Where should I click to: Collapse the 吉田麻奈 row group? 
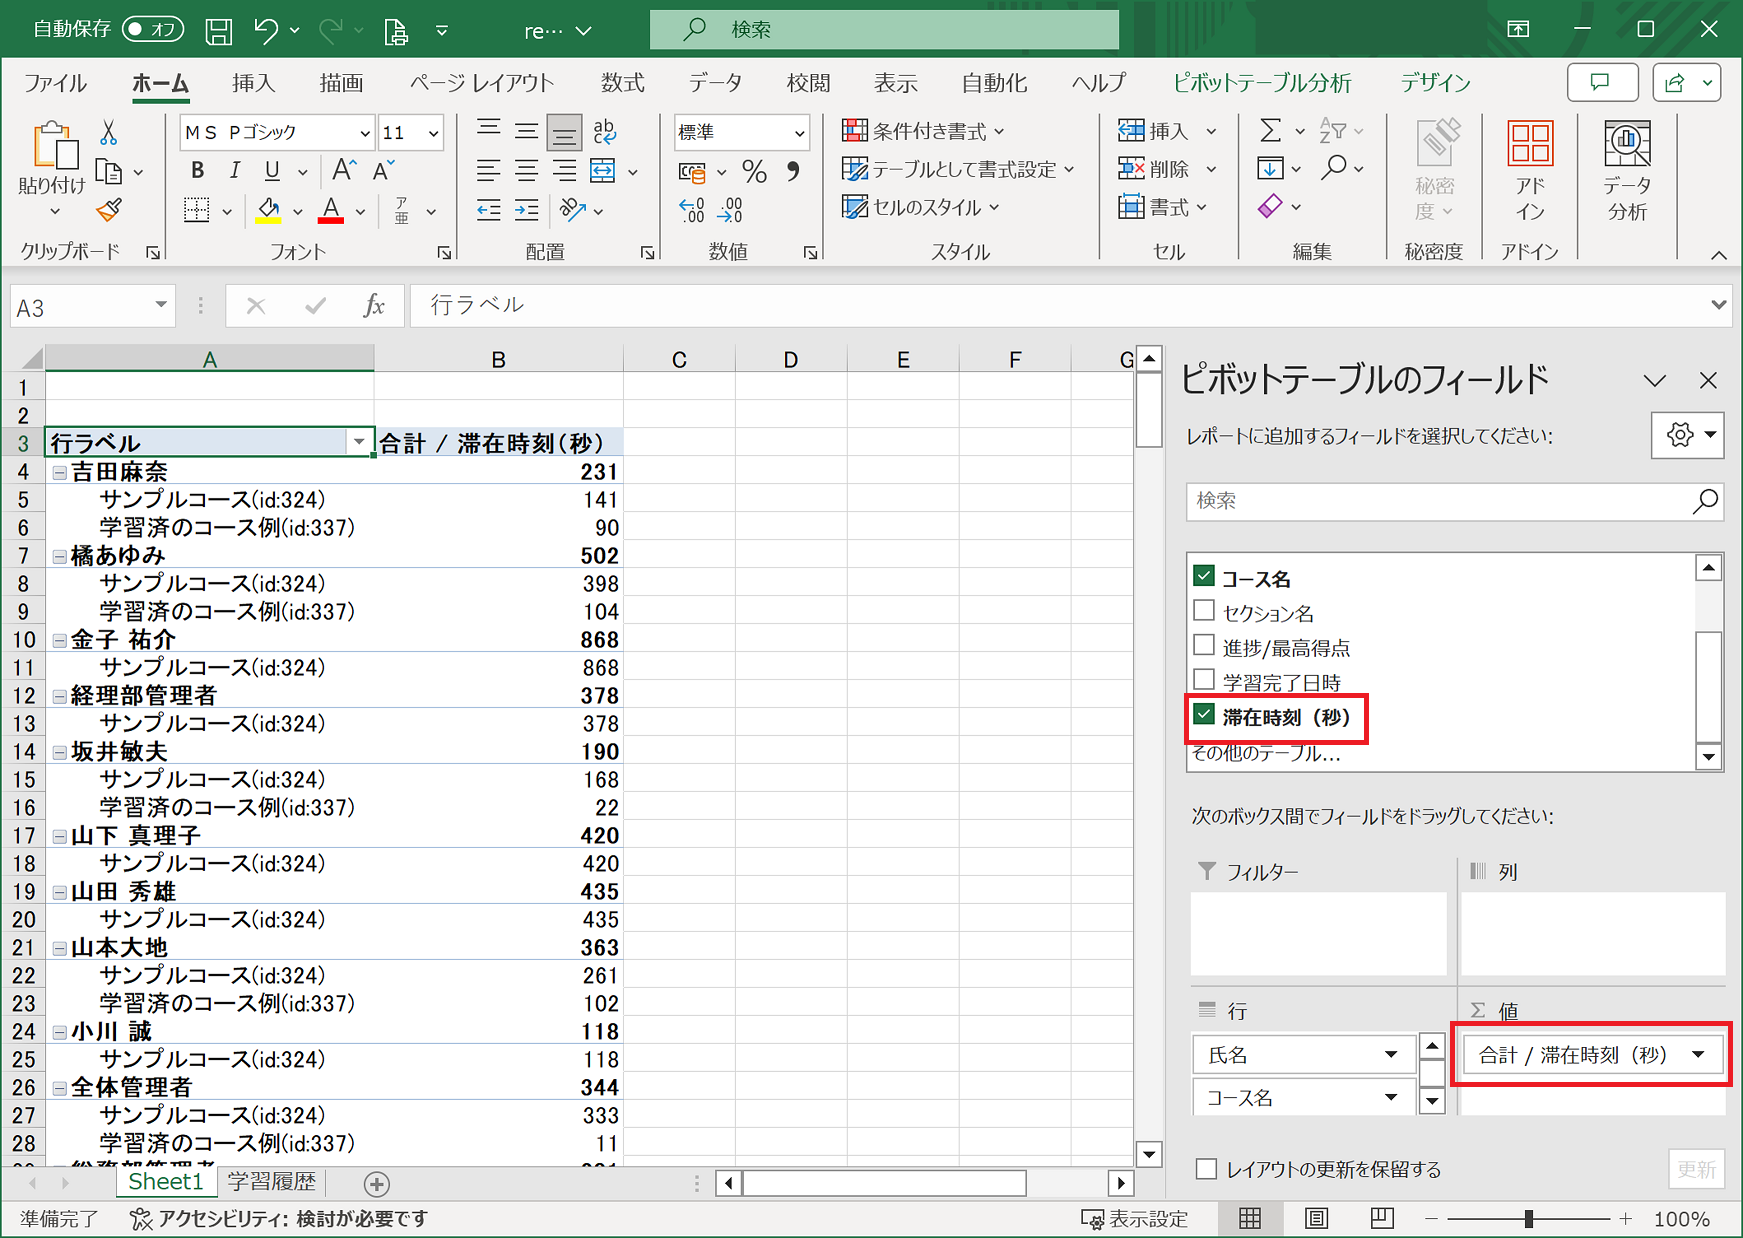tap(60, 472)
